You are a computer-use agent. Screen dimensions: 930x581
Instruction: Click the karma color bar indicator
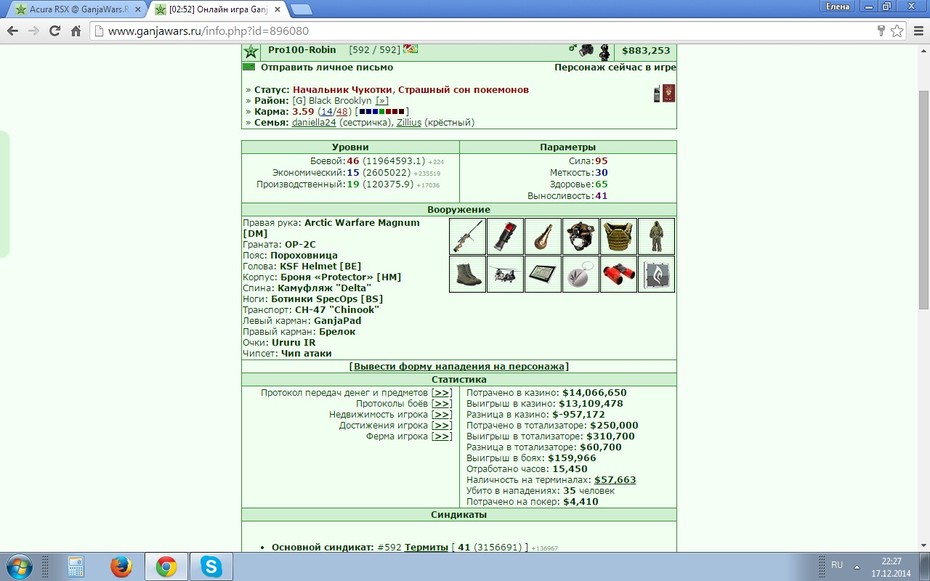pyautogui.click(x=382, y=111)
